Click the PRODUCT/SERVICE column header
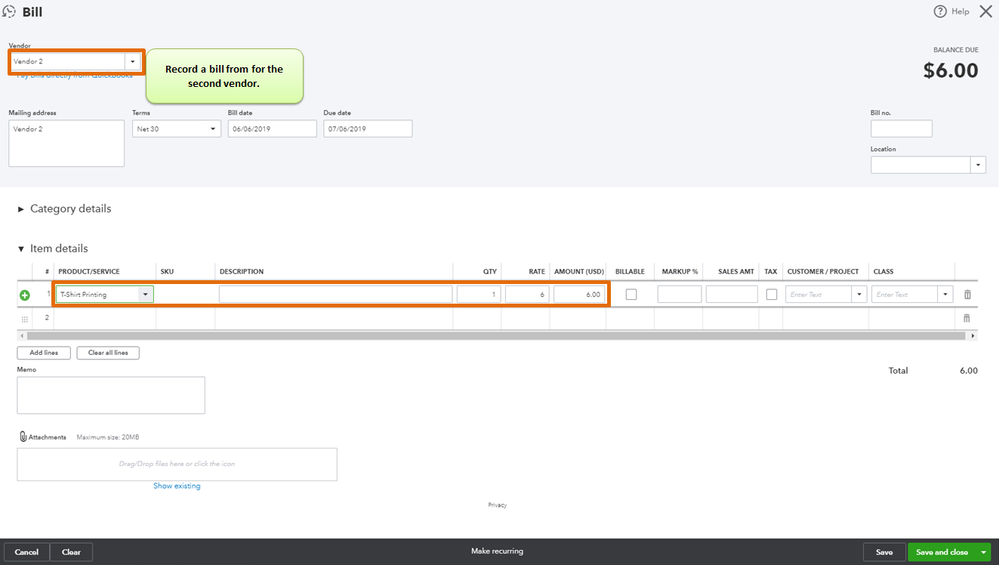The width and height of the screenshot is (999, 565). 89,271
